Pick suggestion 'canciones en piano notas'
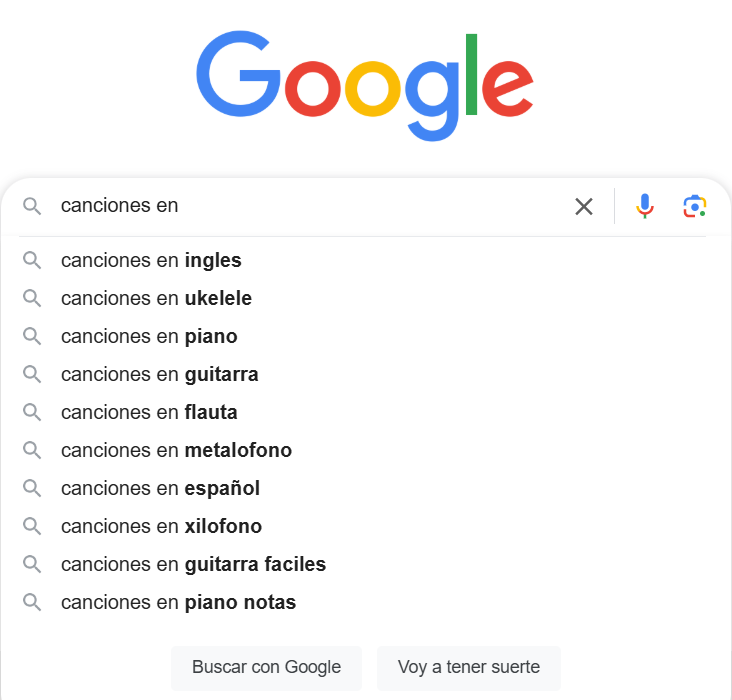The height and width of the screenshot is (700, 732). (178, 602)
